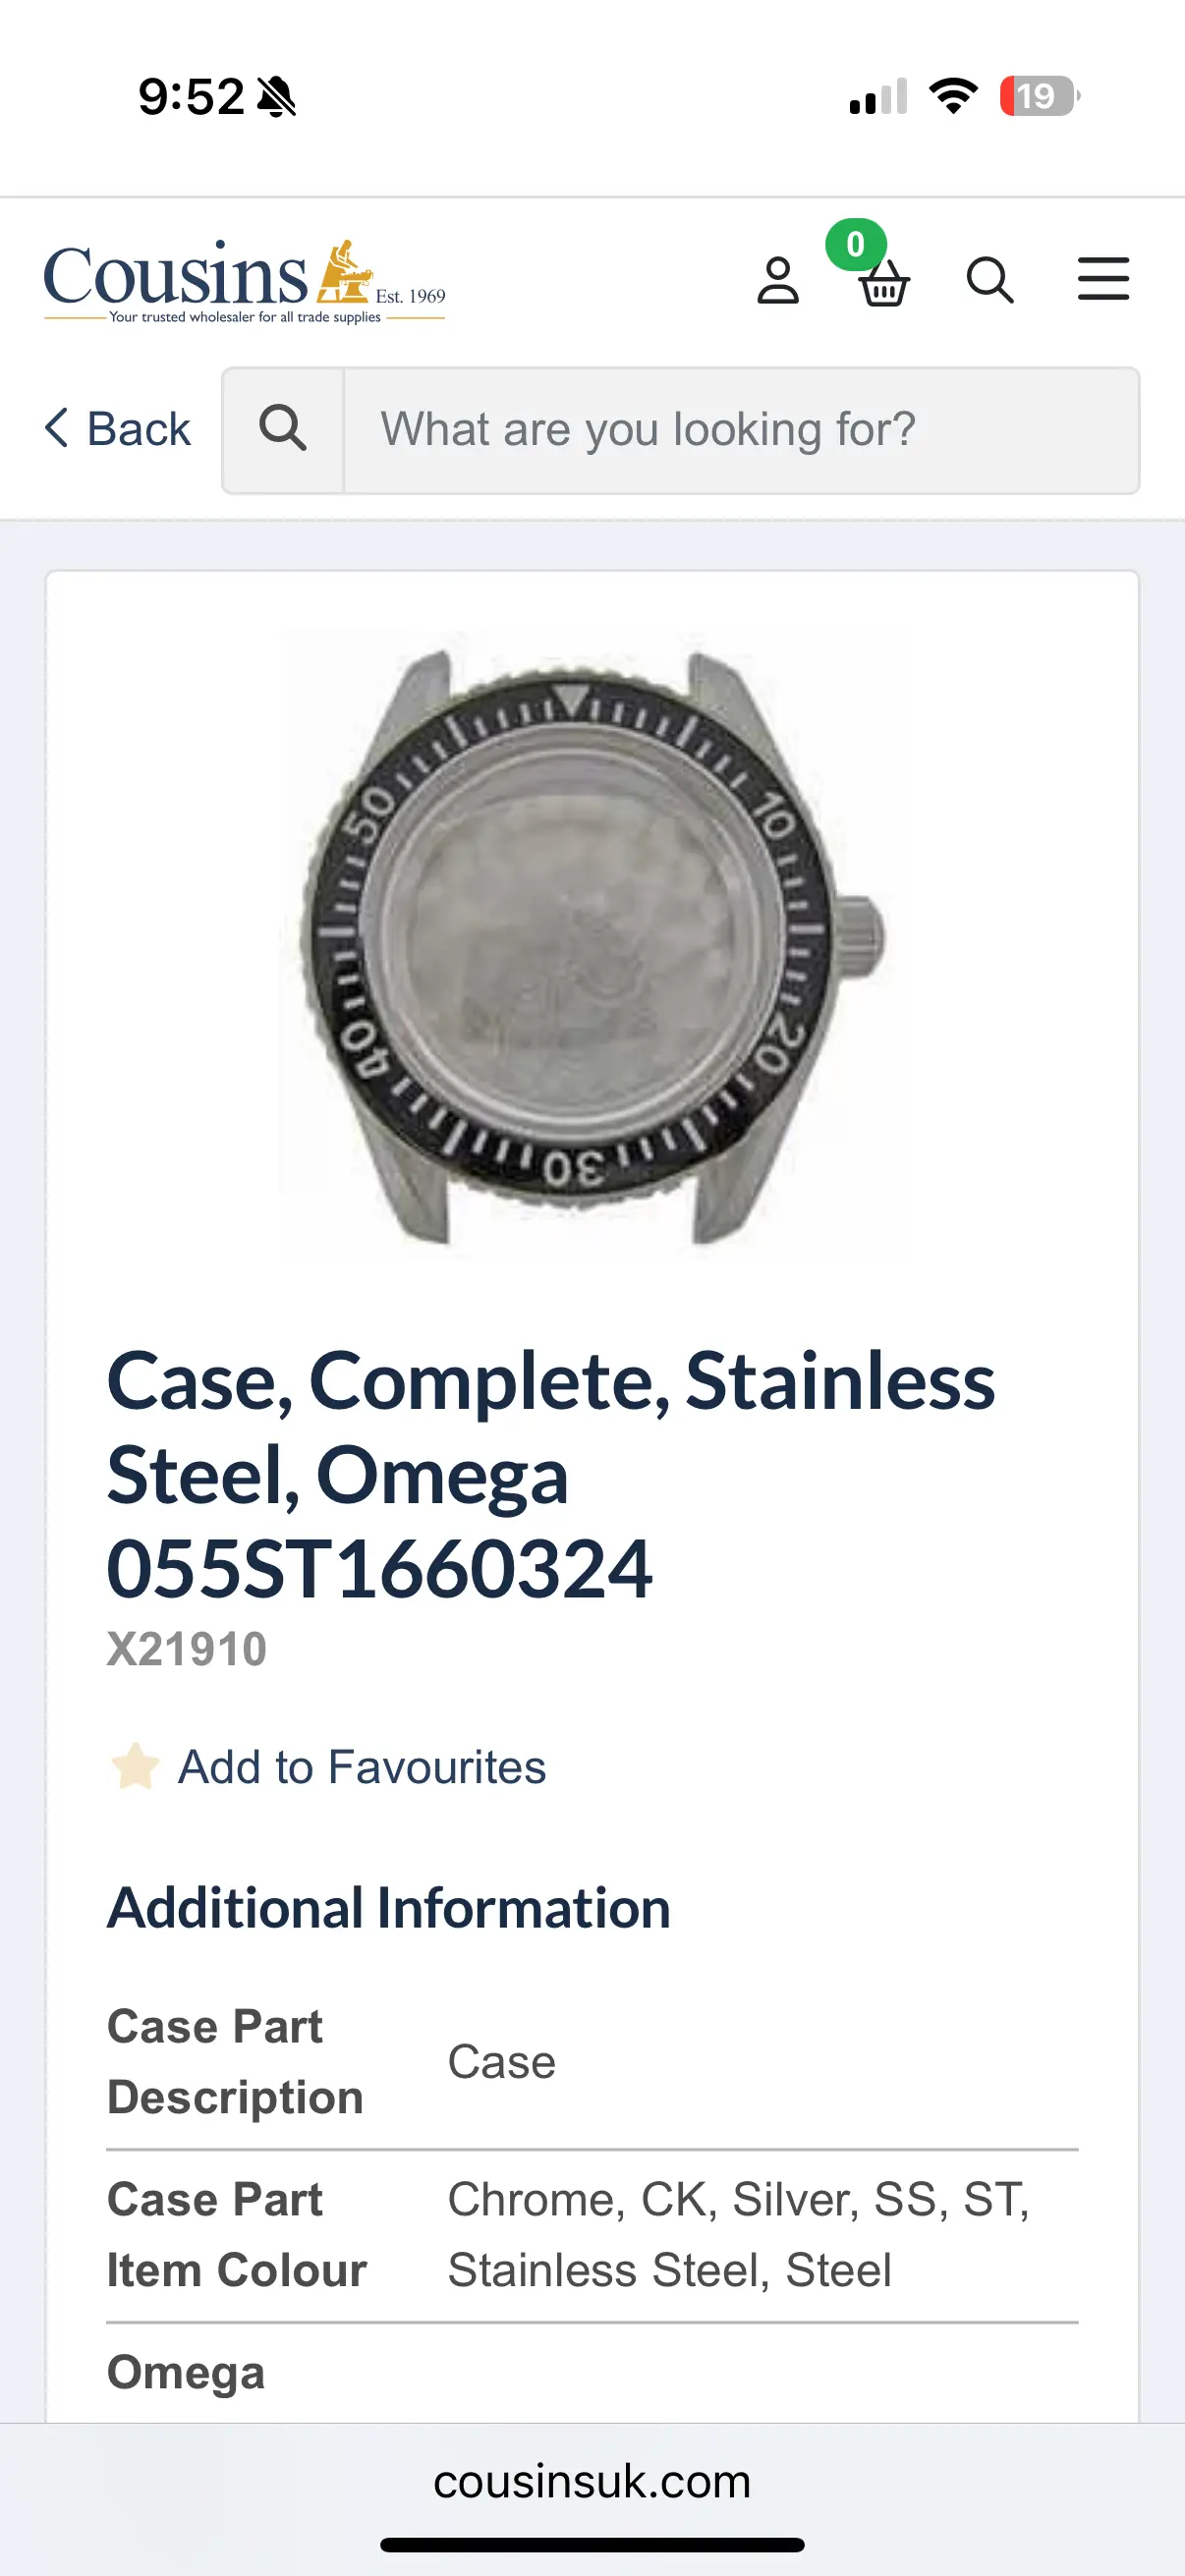1185x2576 pixels.
Task: Open the hamburger menu
Action: coord(1103,279)
